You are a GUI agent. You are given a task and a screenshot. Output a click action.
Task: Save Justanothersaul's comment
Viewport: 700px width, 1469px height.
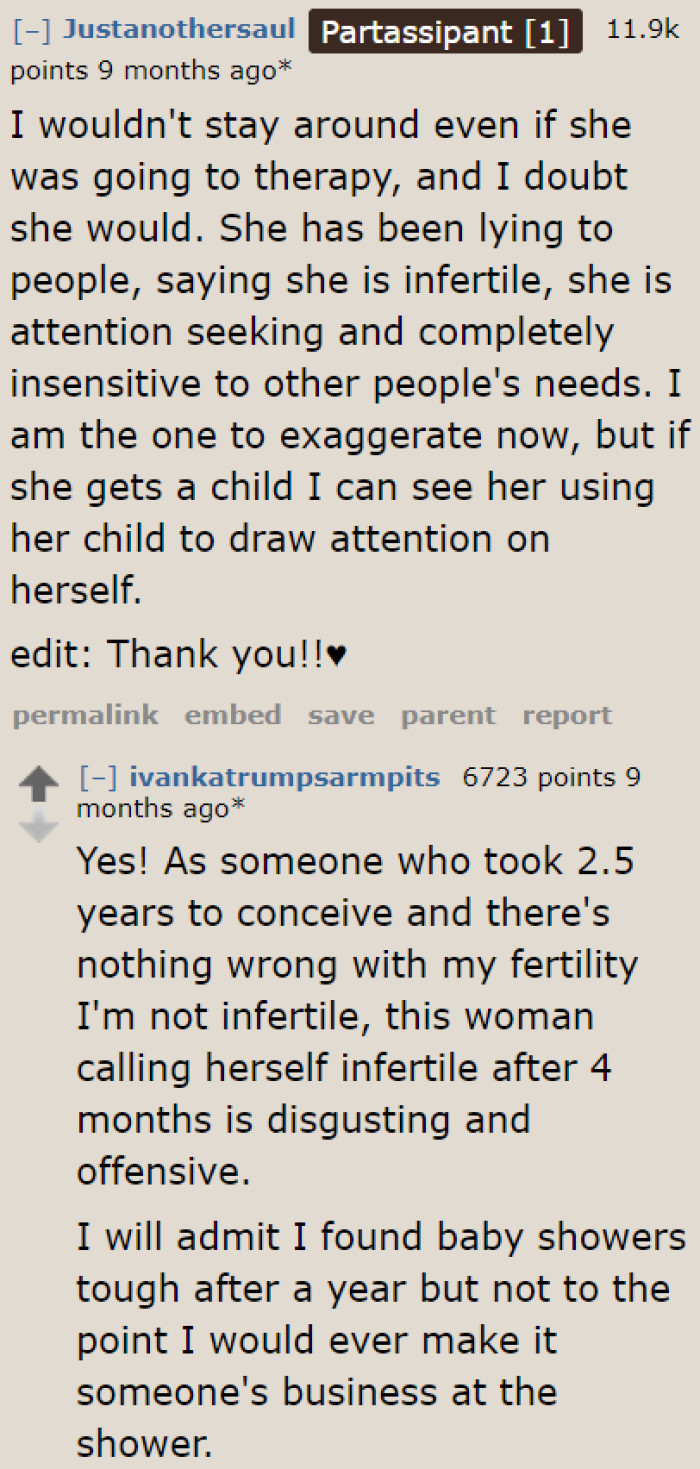click(x=341, y=715)
